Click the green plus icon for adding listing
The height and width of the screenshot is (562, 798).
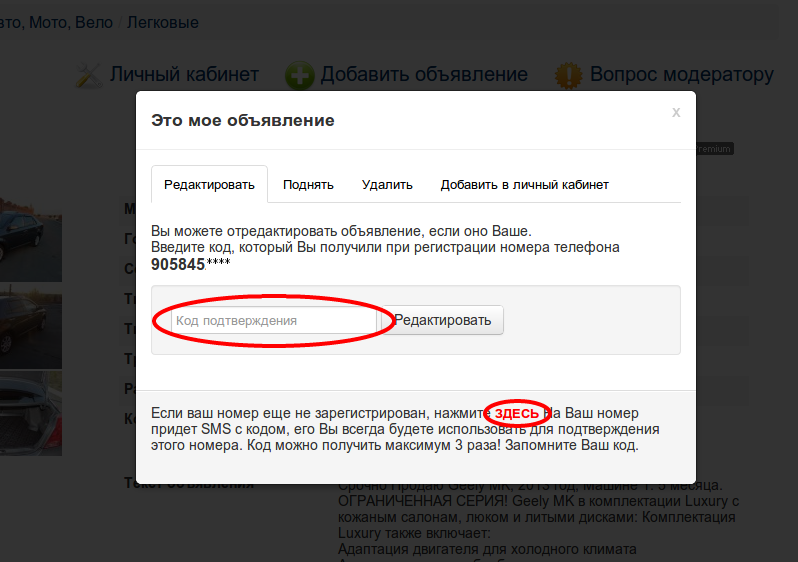pyautogui.click(x=299, y=75)
